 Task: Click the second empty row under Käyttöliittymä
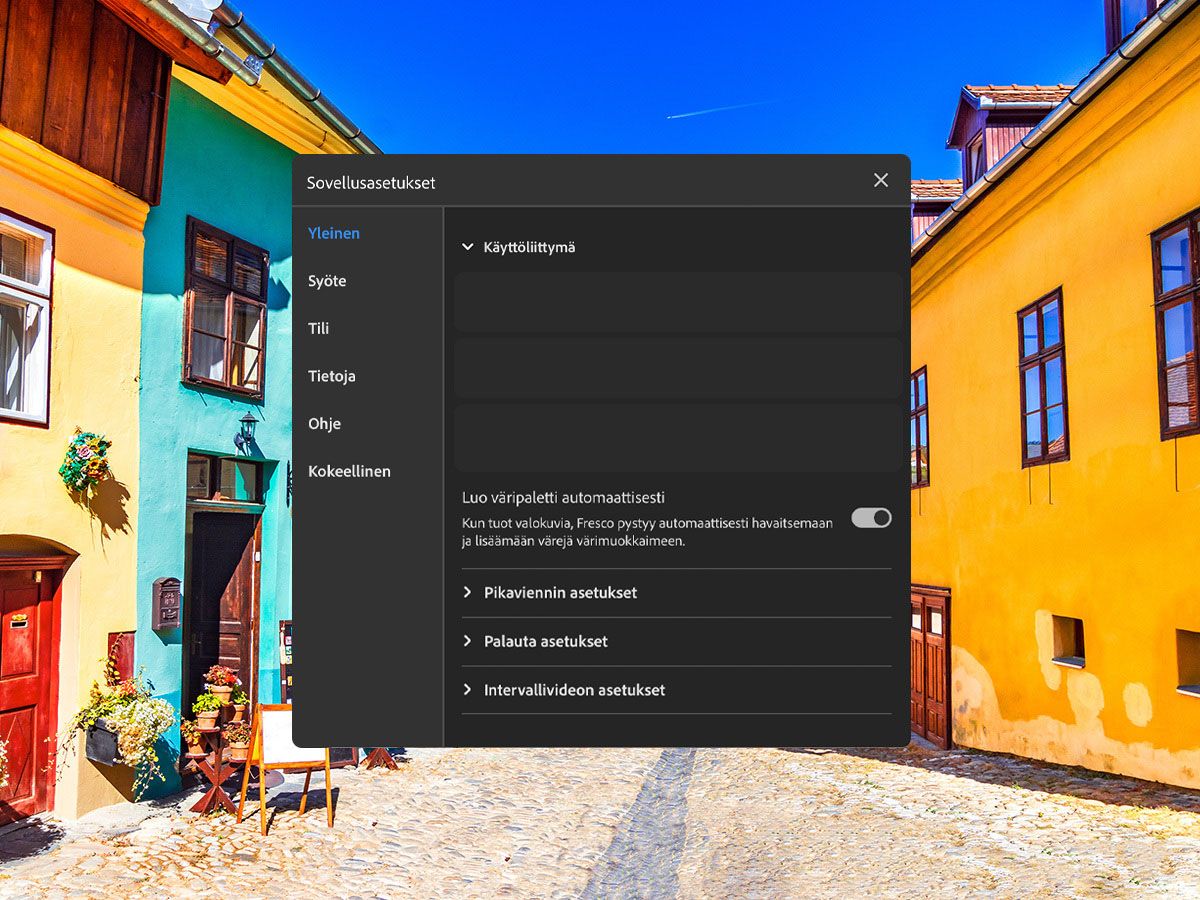[678, 368]
